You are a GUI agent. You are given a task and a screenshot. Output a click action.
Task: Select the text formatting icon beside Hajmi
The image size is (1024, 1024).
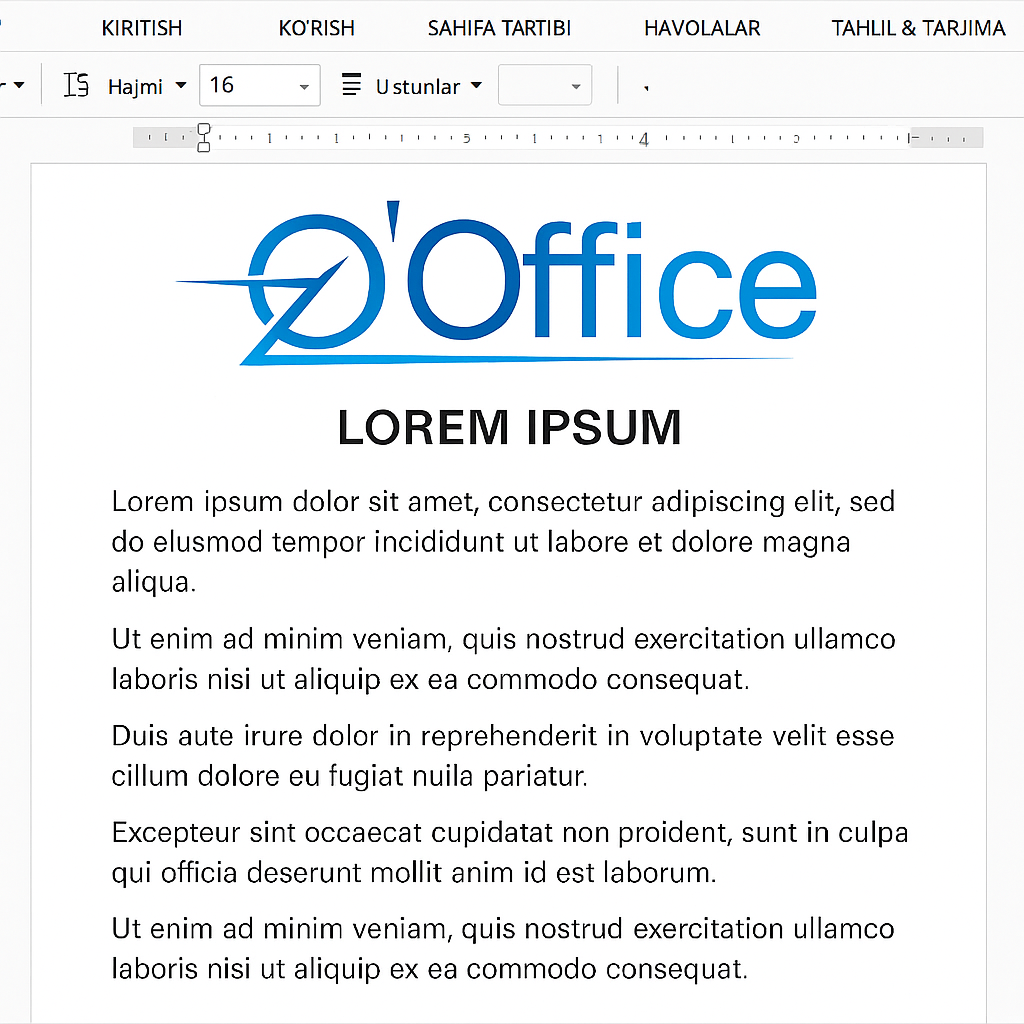[x=75, y=86]
